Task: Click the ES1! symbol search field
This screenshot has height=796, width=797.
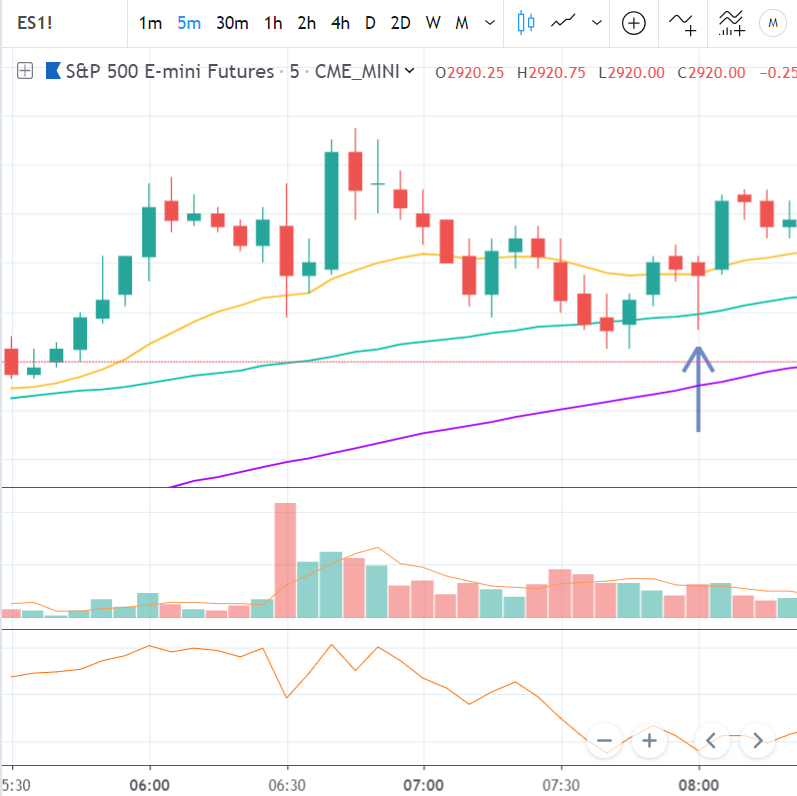Action: pyautogui.click(x=64, y=23)
